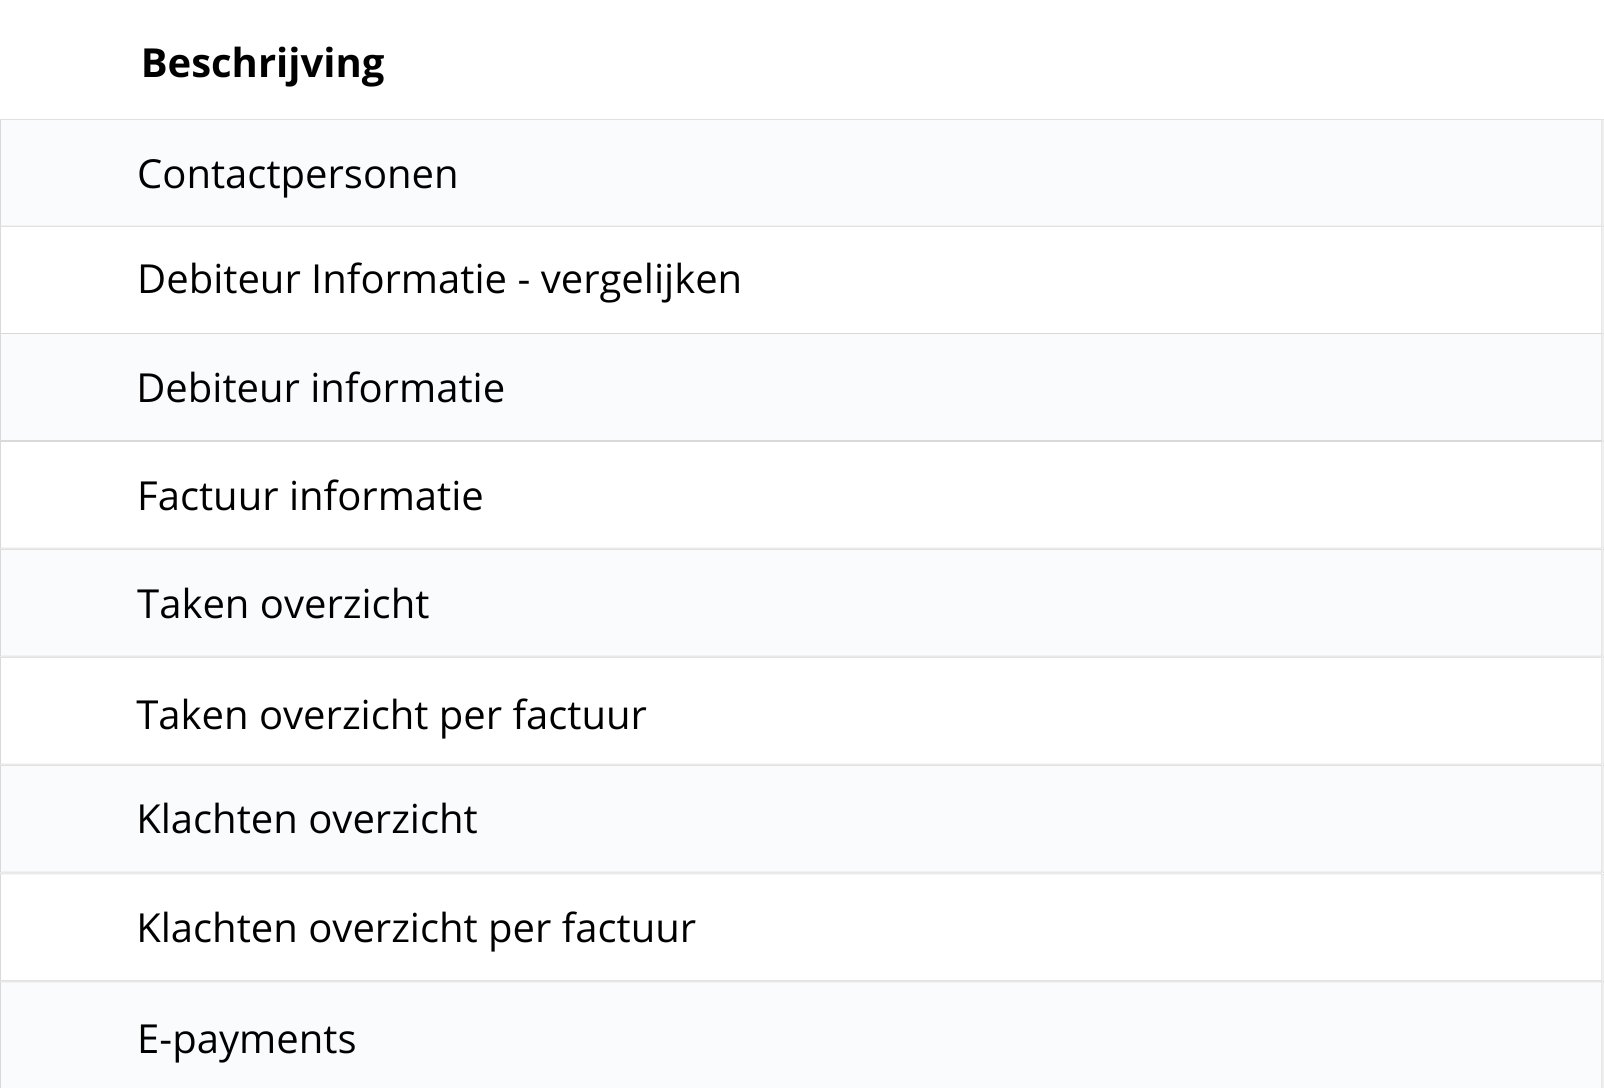Open the Klachten overzicht entry
Screen dimensions: 1604x1088
coord(307,819)
